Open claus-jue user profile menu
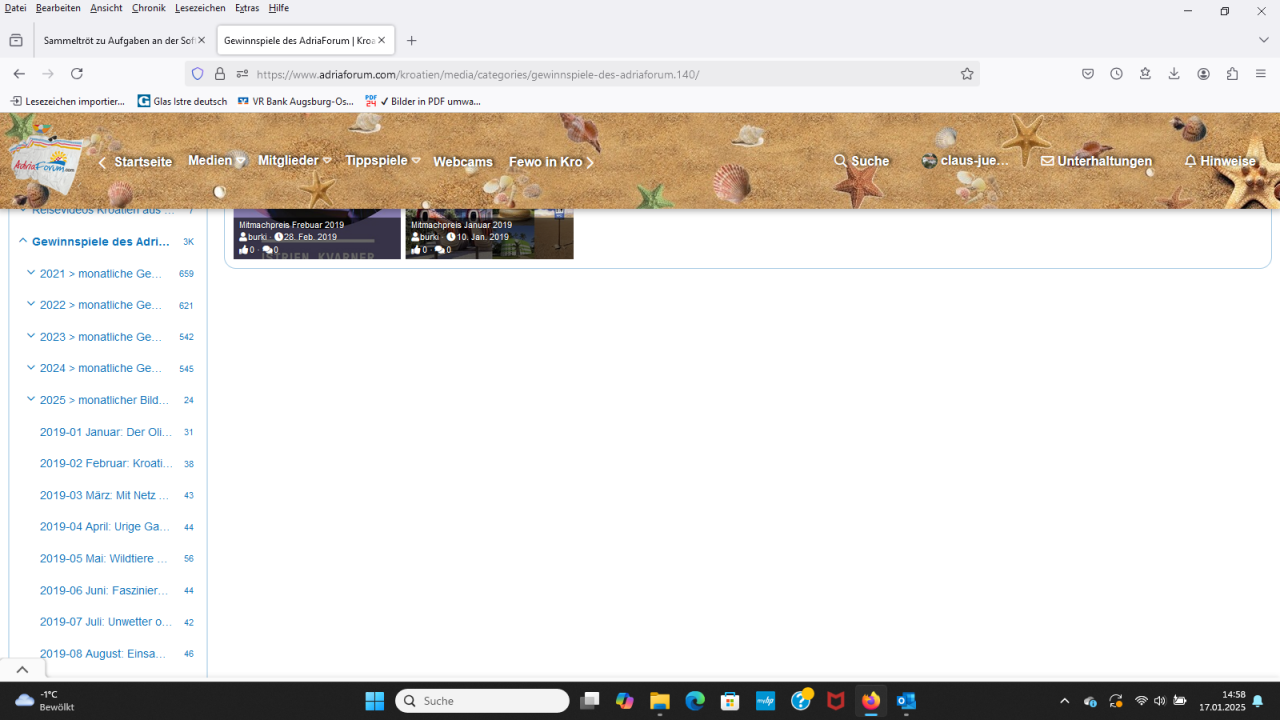This screenshot has height=720, width=1280. click(x=965, y=161)
